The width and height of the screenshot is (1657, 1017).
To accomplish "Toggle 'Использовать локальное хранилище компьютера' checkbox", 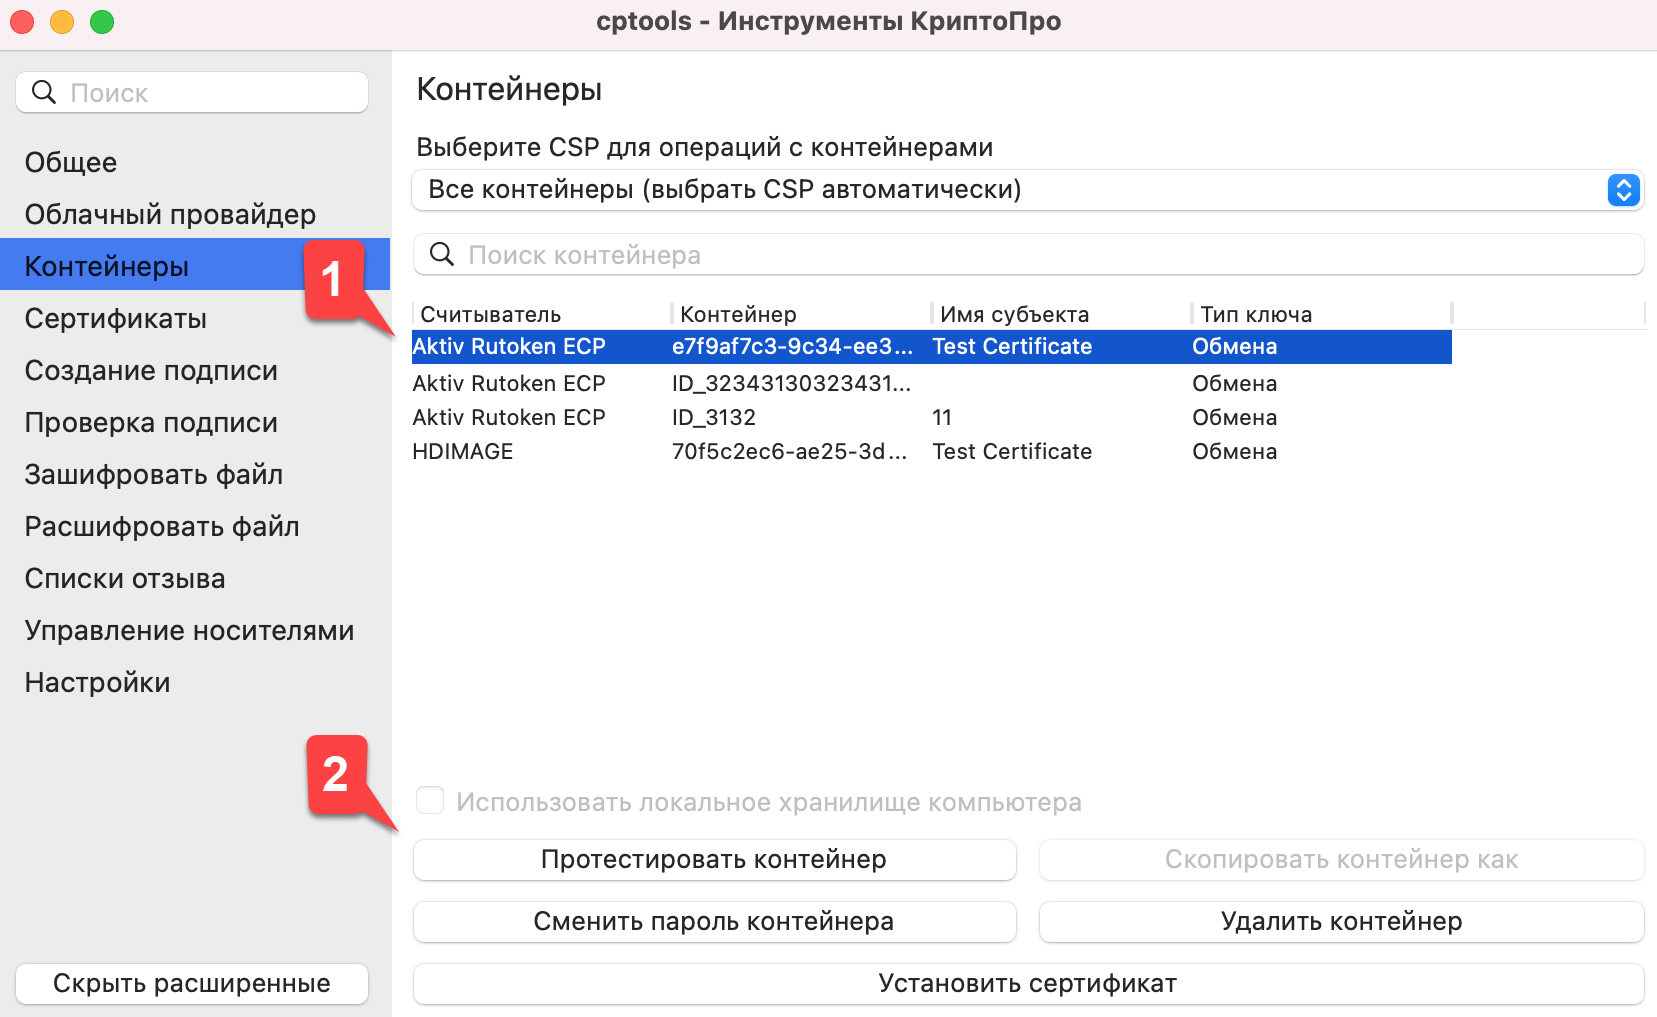I will pos(430,800).
